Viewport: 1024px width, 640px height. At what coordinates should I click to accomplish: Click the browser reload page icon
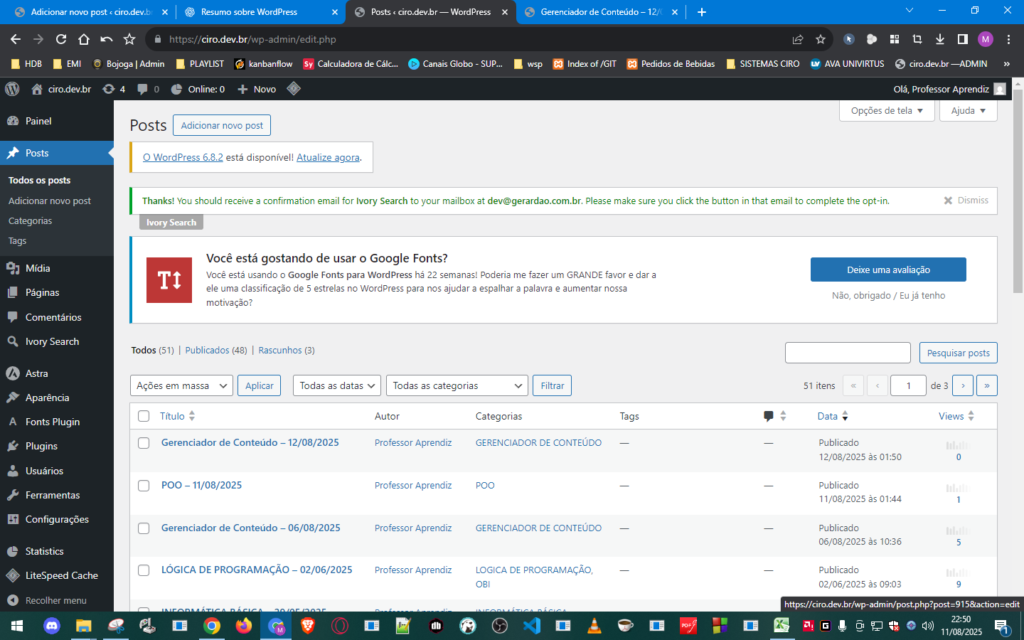pyautogui.click(x=61, y=39)
